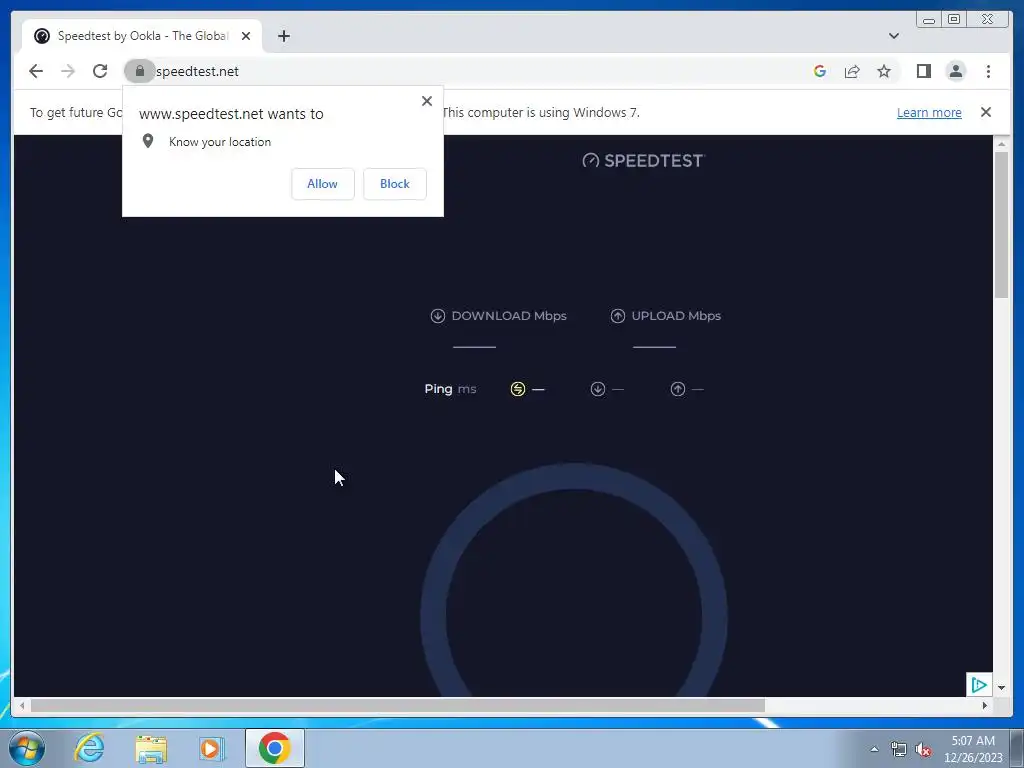Viewport: 1024px width, 768px height.
Task: Click the Chrome taskbar button
Action: pyautogui.click(x=274, y=748)
